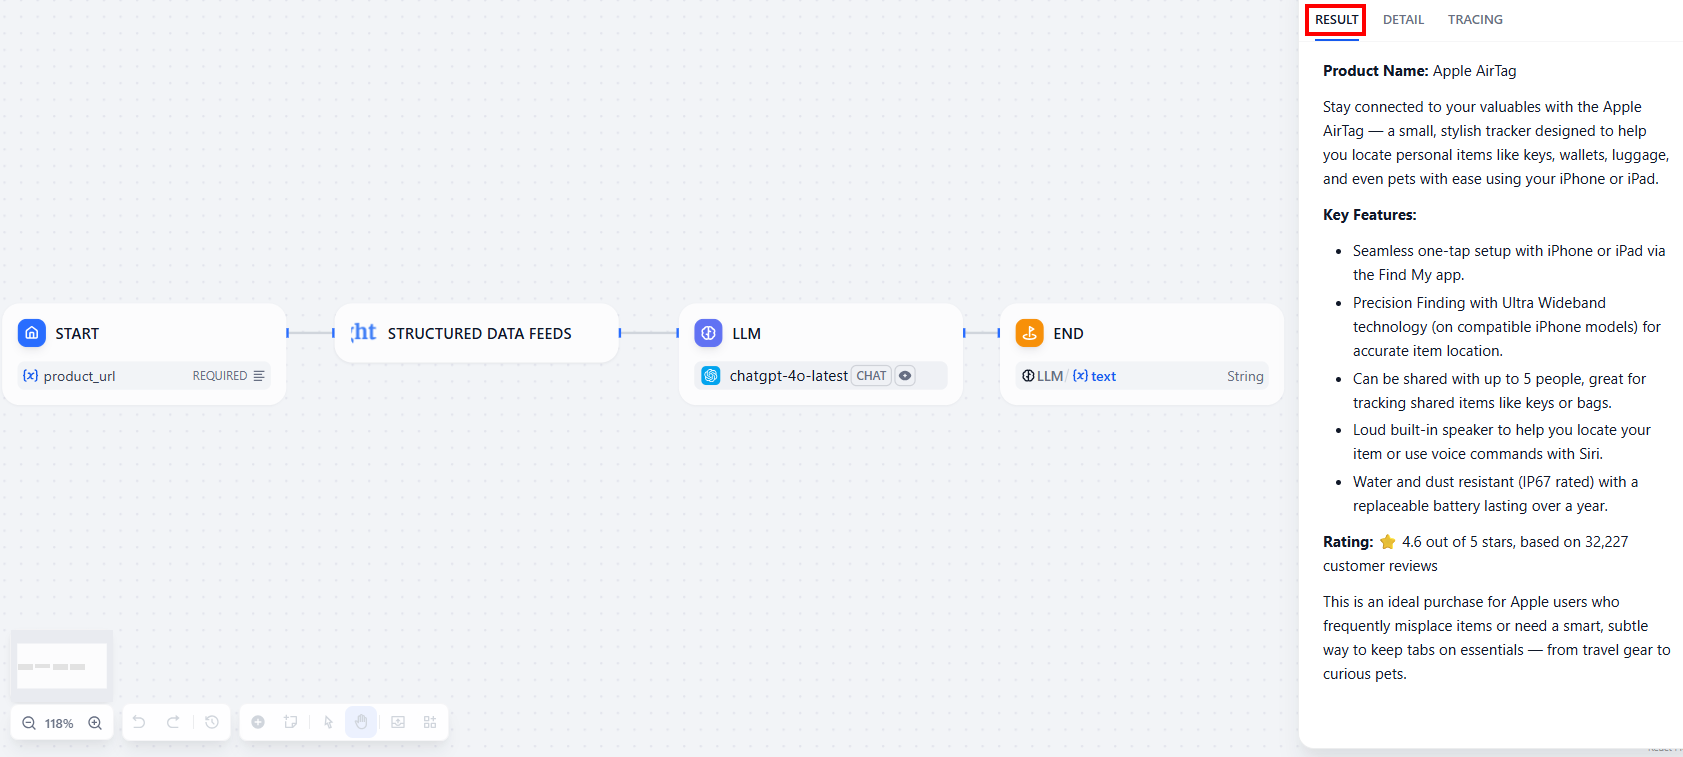
Task: Redo the canvas action
Action: [173, 722]
